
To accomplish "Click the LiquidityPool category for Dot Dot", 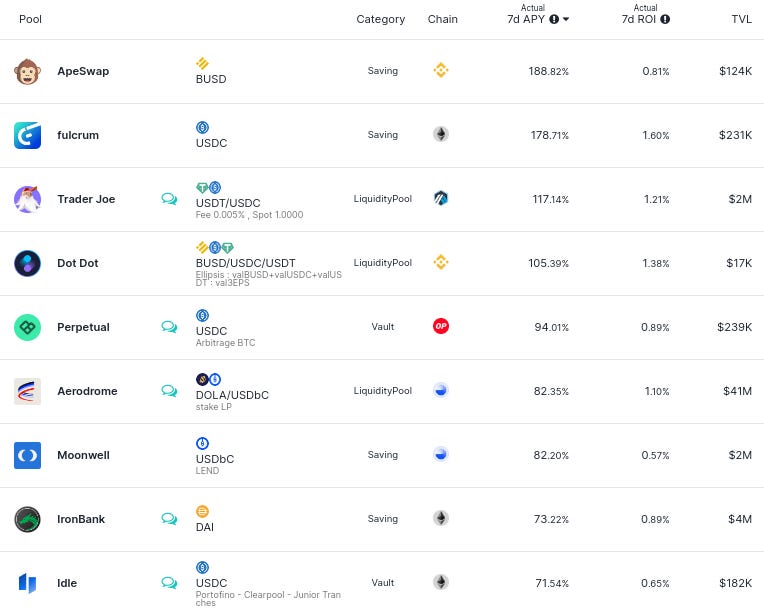I will 383,263.
